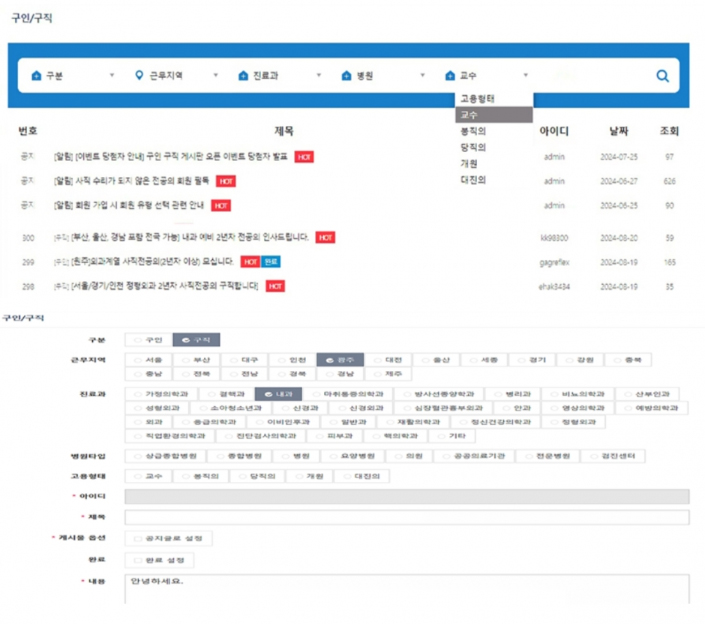Pick 봉직의 from the open dropdown list

coord(473,131)
